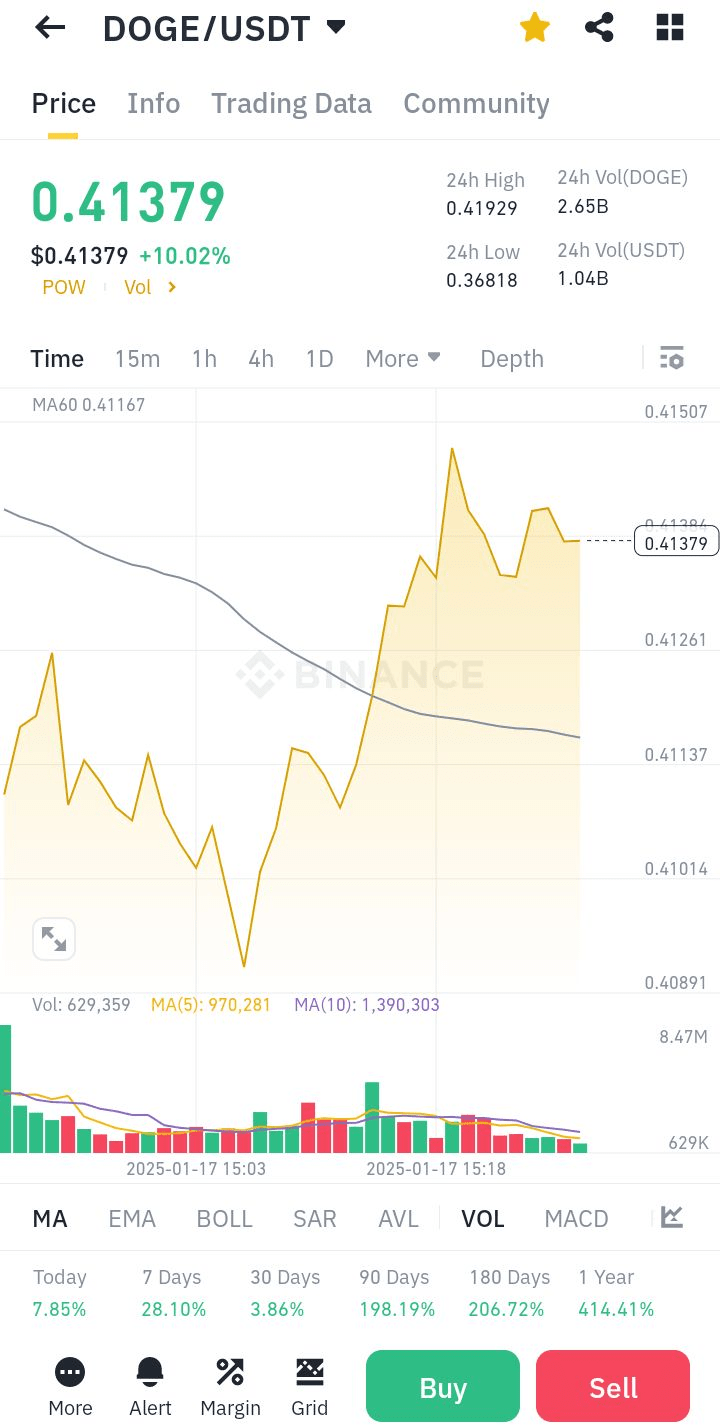The width and height of the screenshot is (720, 1427).
Task: Expand the POW Vol tags chevron
Action: [172, 288]
